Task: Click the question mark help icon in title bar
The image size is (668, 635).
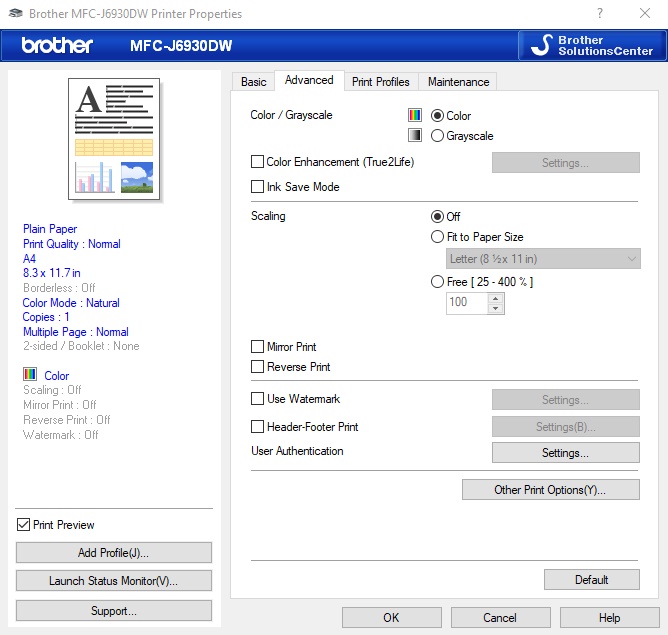Action: (x=600, y=13)
